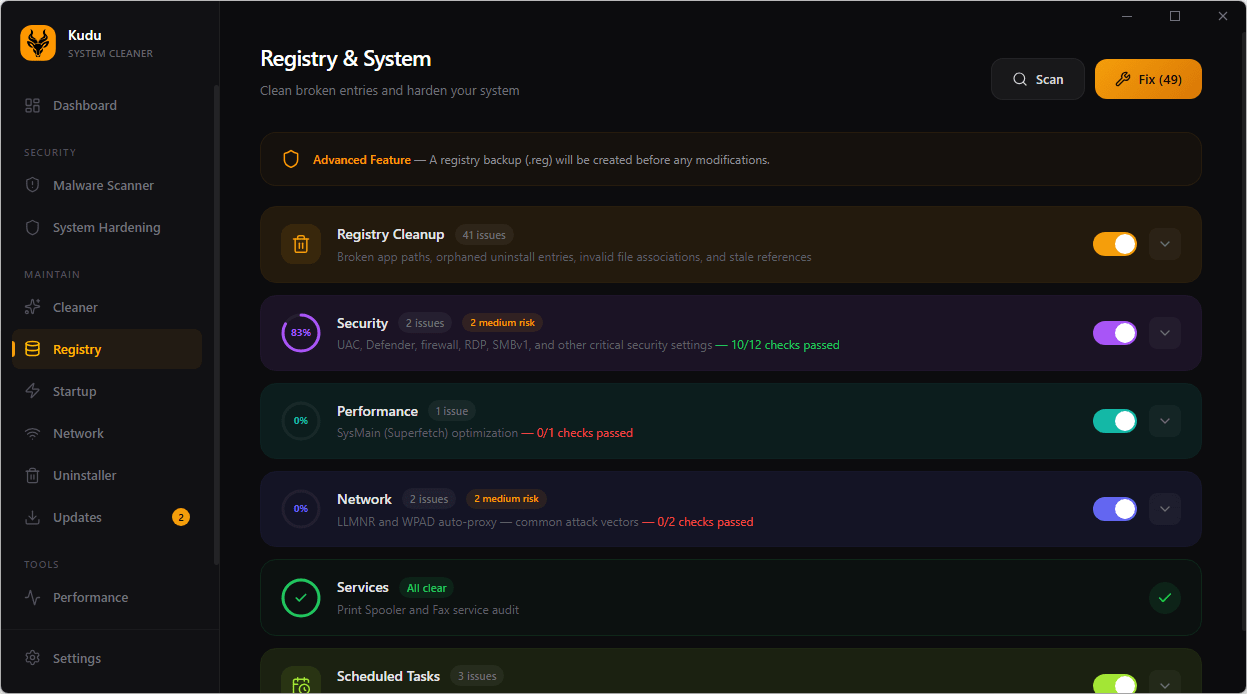Click the shield icon in Advanced Feature banner
This screenshot has width=1247, height=694.
coord(291,160)
